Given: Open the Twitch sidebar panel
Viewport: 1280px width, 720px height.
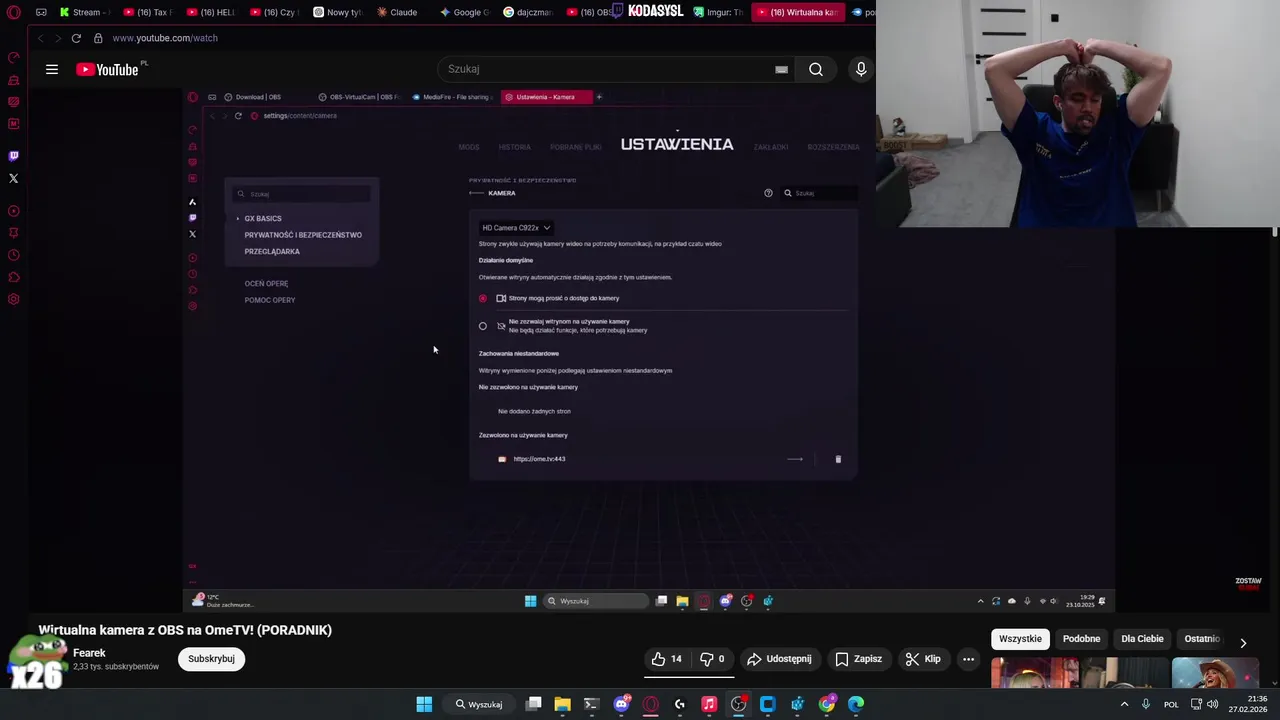Looking at the screenshot, I should point(14,156).
